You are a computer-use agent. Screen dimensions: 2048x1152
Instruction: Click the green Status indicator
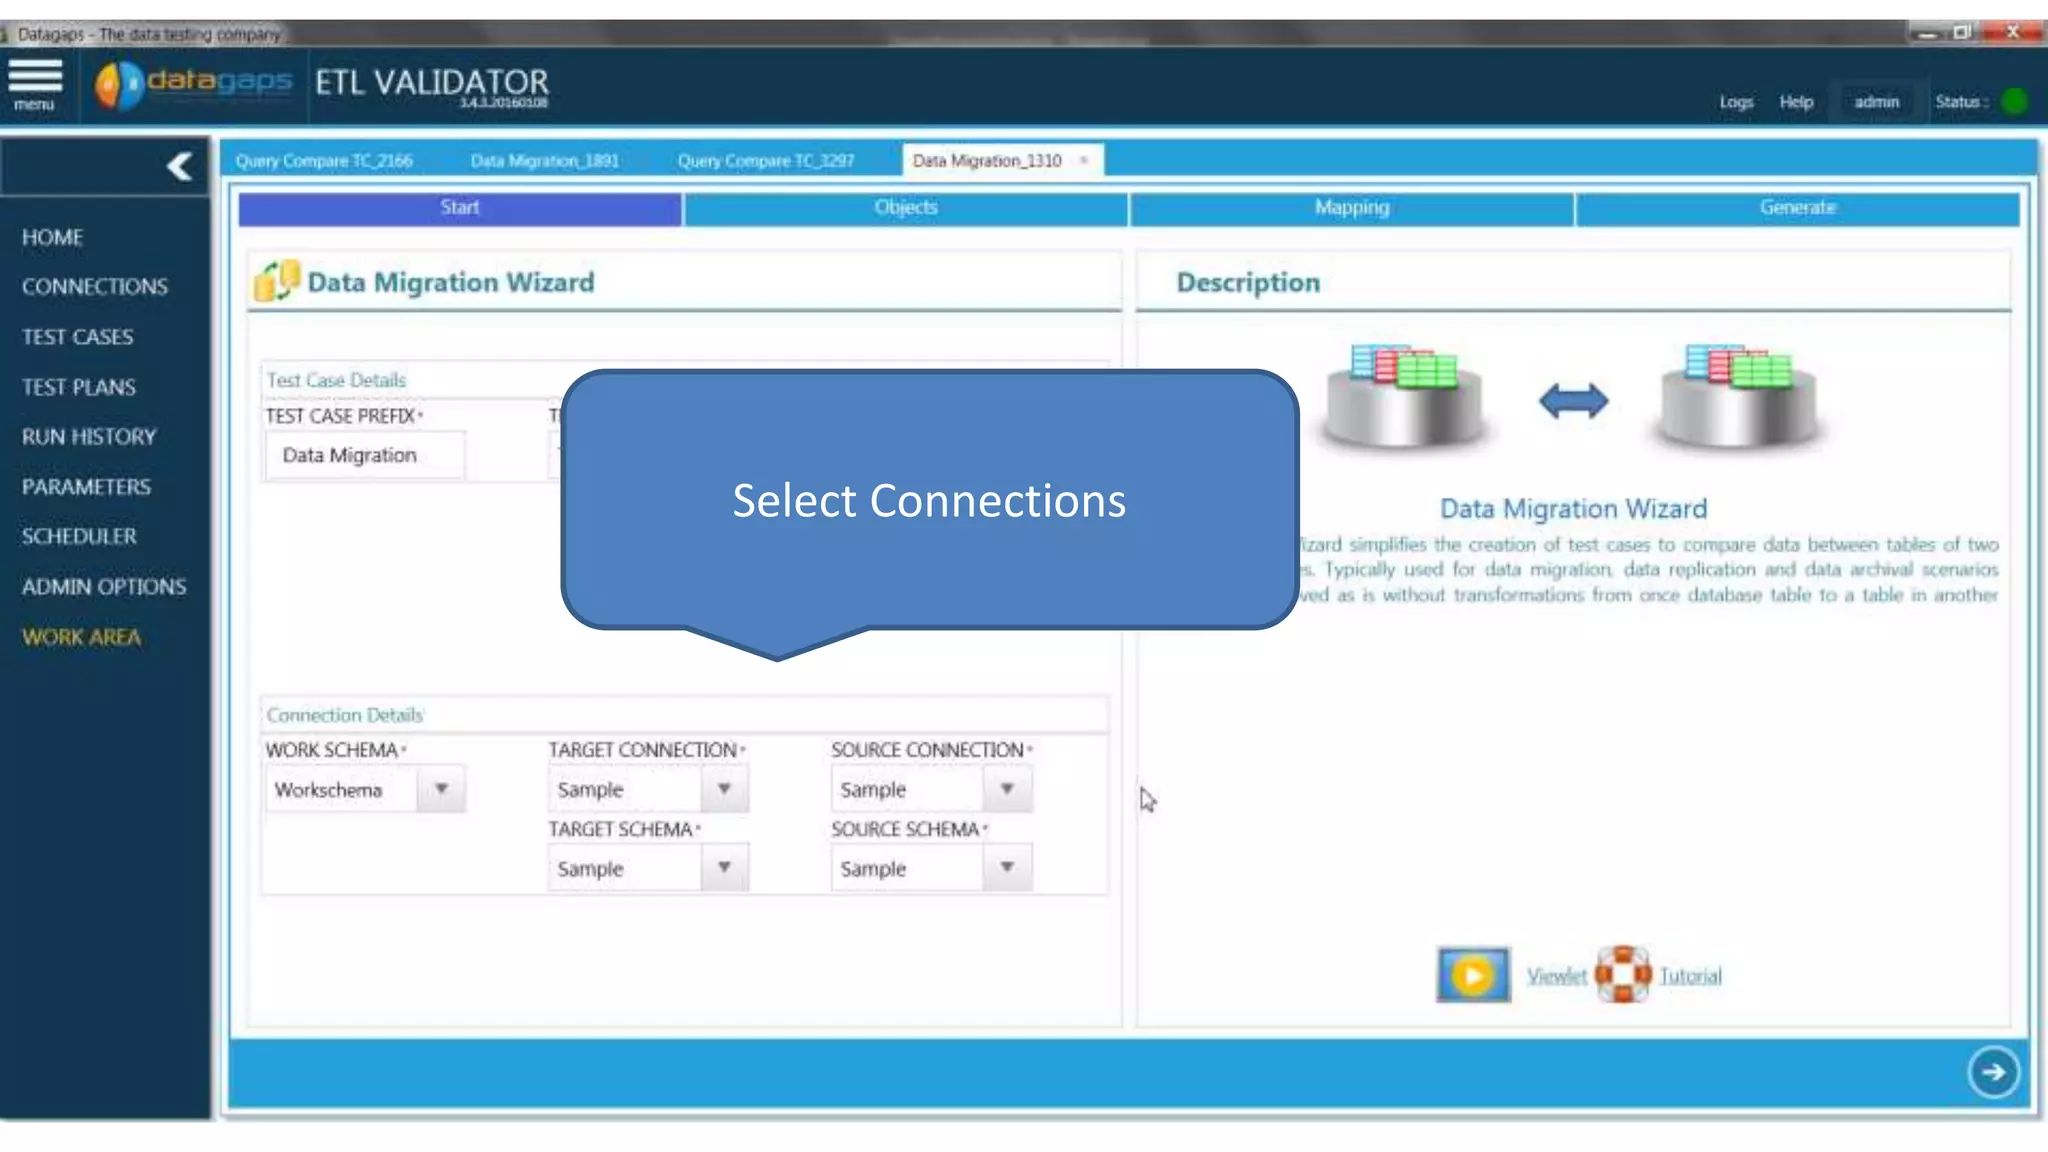2016,101
